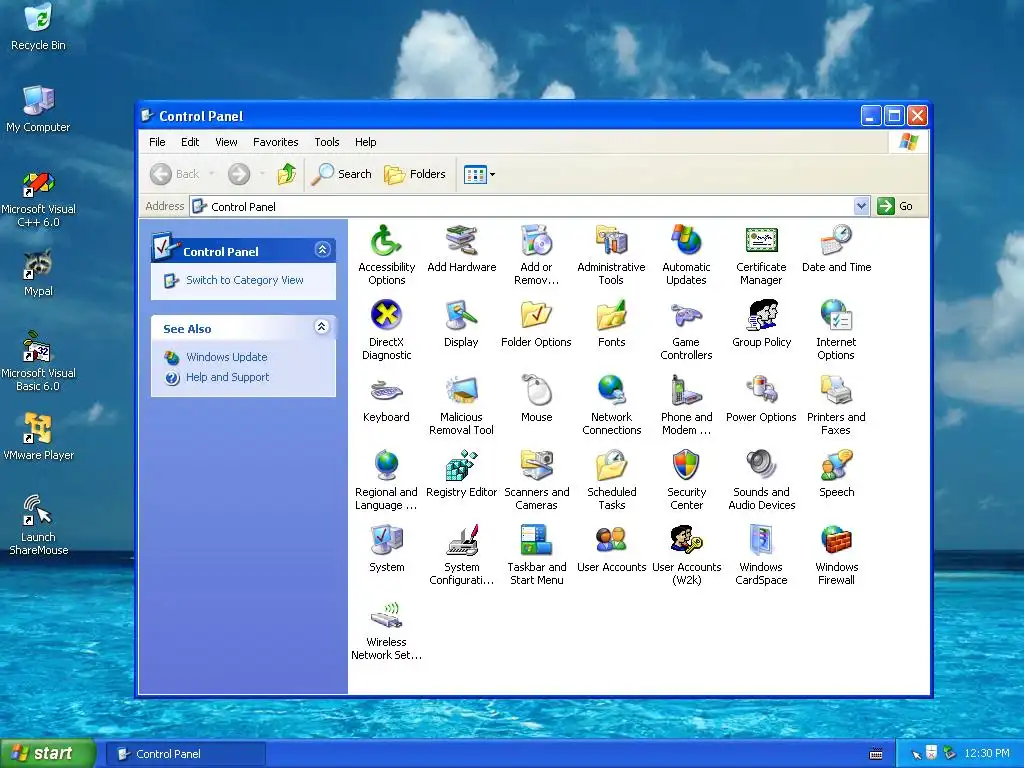Open the Help menu
Viewport: 1024px width, 768px height.
[366, 142]
